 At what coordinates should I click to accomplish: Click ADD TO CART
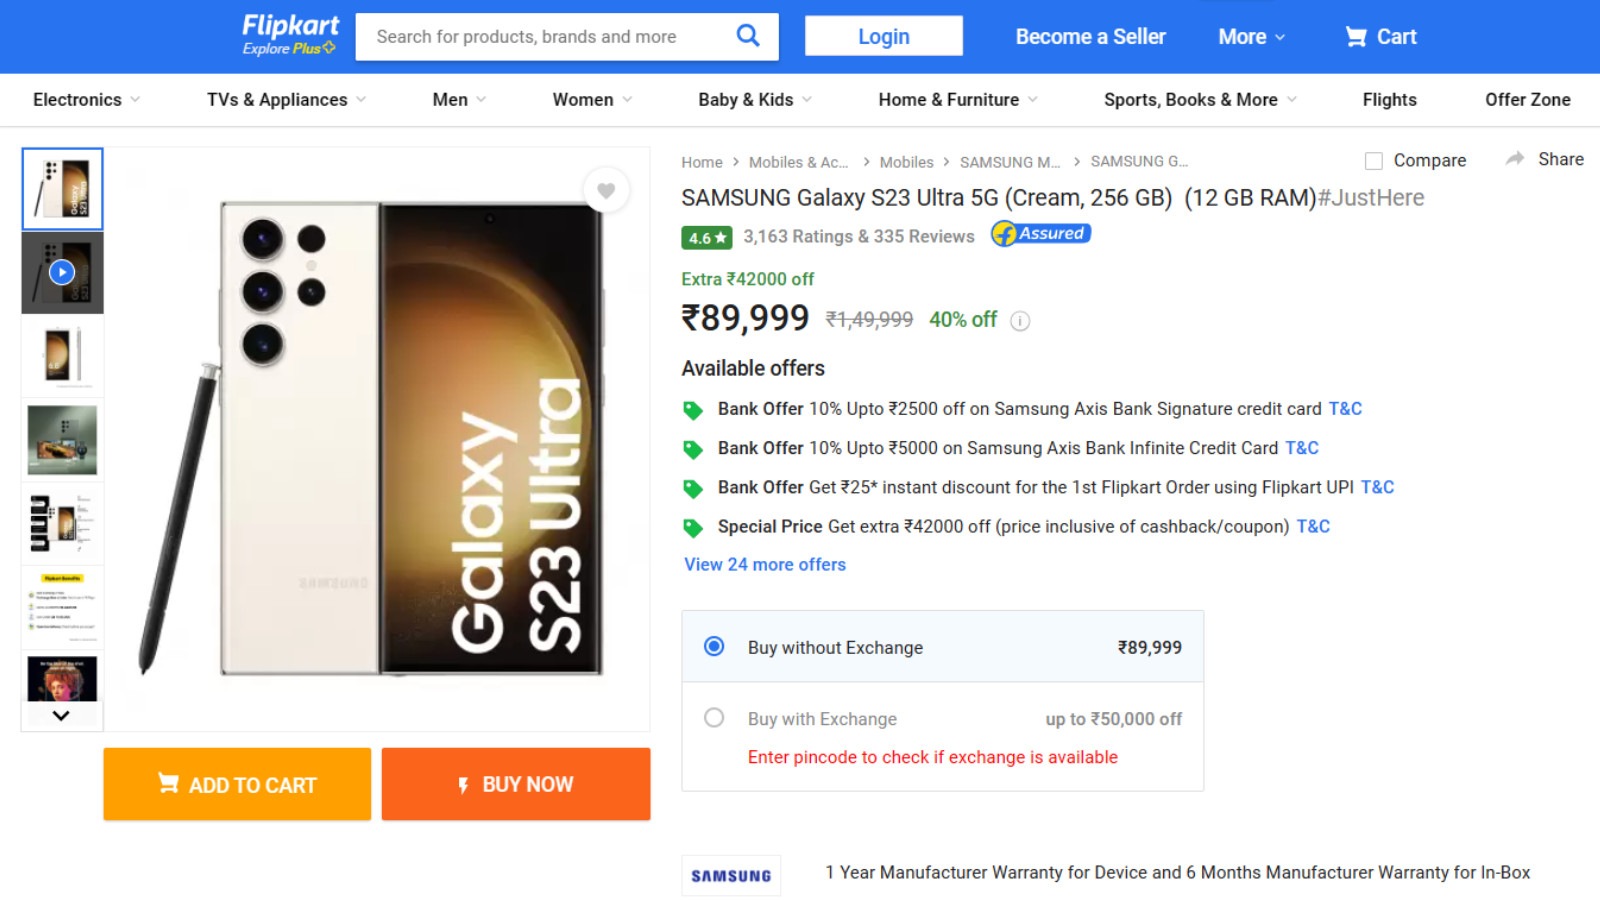coord(236,784)
